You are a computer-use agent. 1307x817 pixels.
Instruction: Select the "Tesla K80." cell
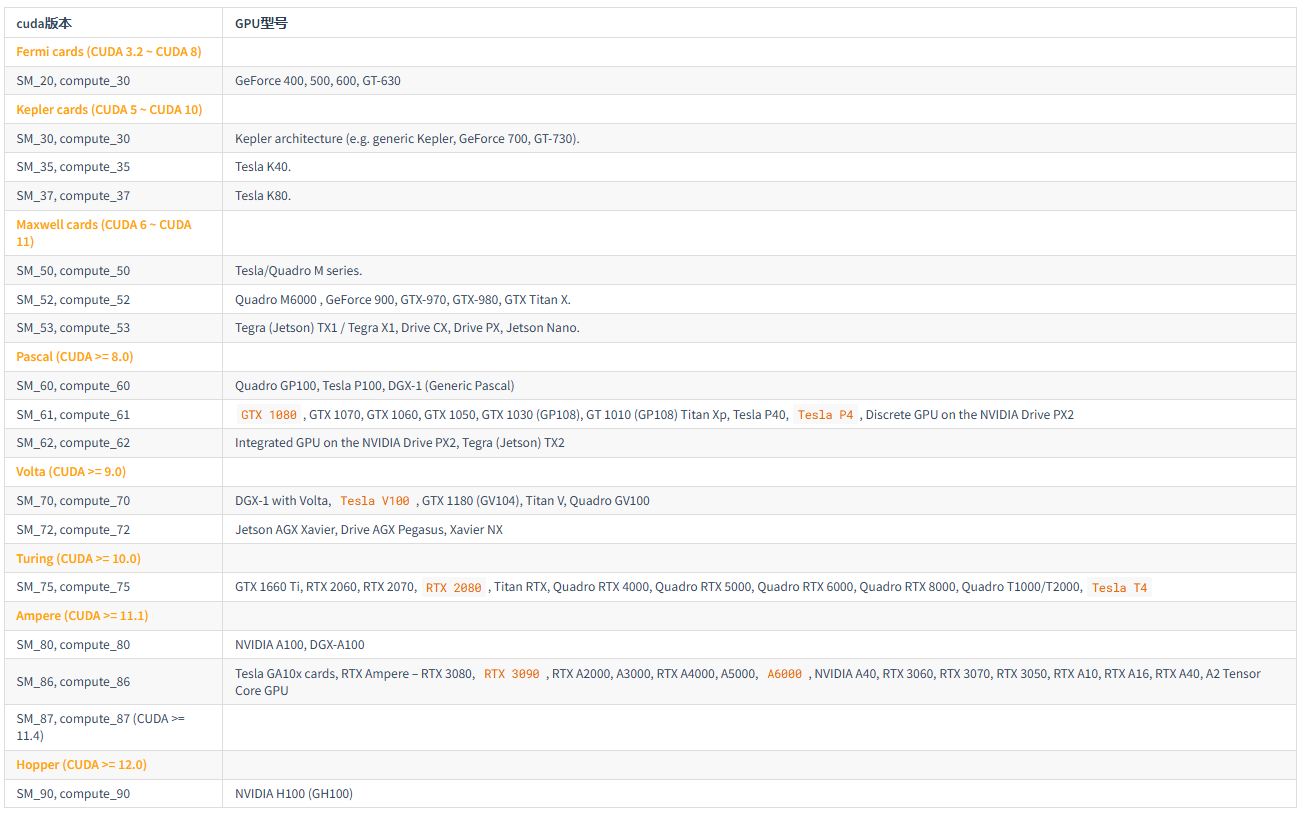[759, 196]
